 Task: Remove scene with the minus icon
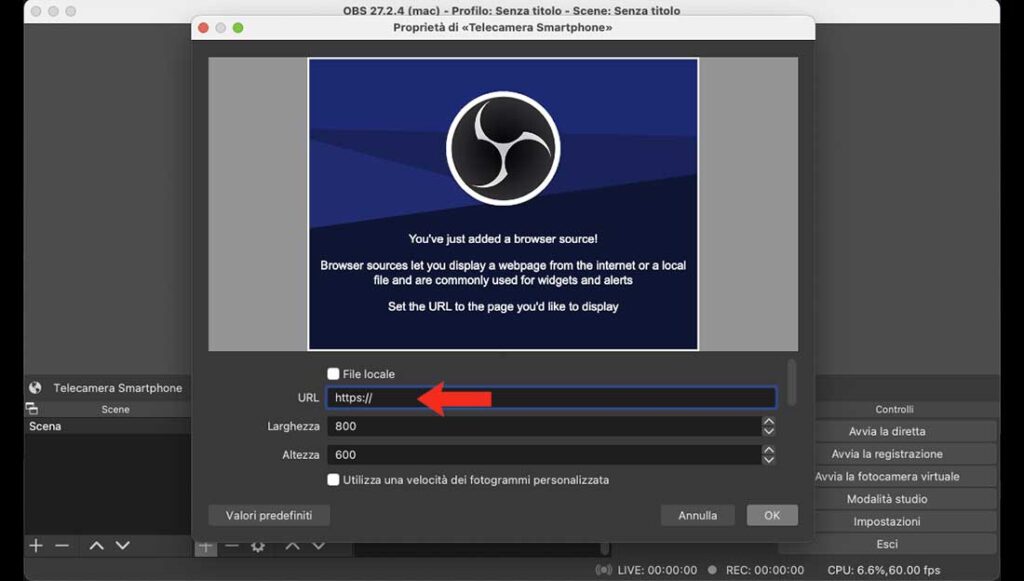(62, 545)
